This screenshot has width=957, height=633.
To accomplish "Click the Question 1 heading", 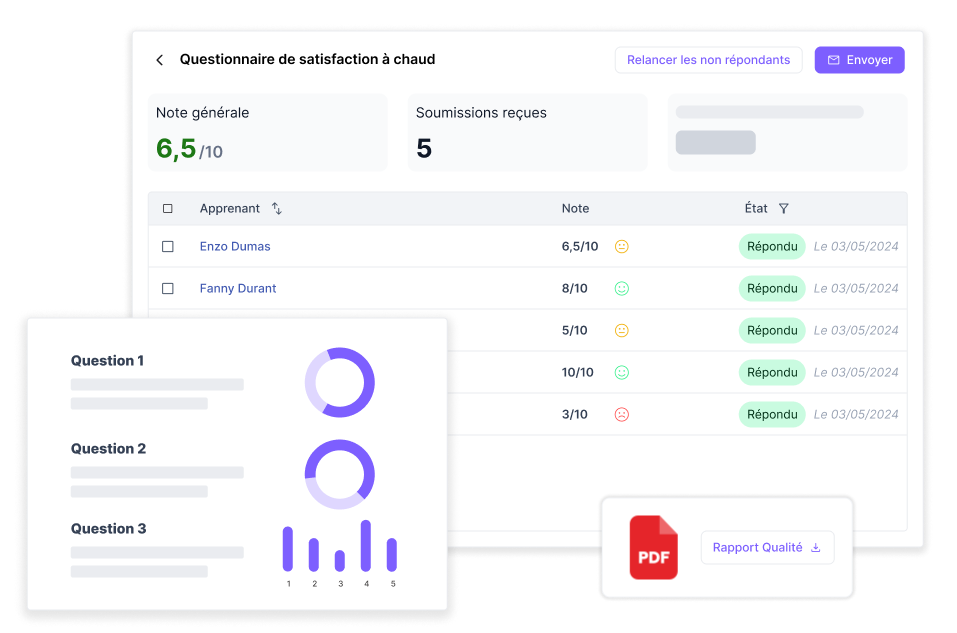I will click(107, 361).
